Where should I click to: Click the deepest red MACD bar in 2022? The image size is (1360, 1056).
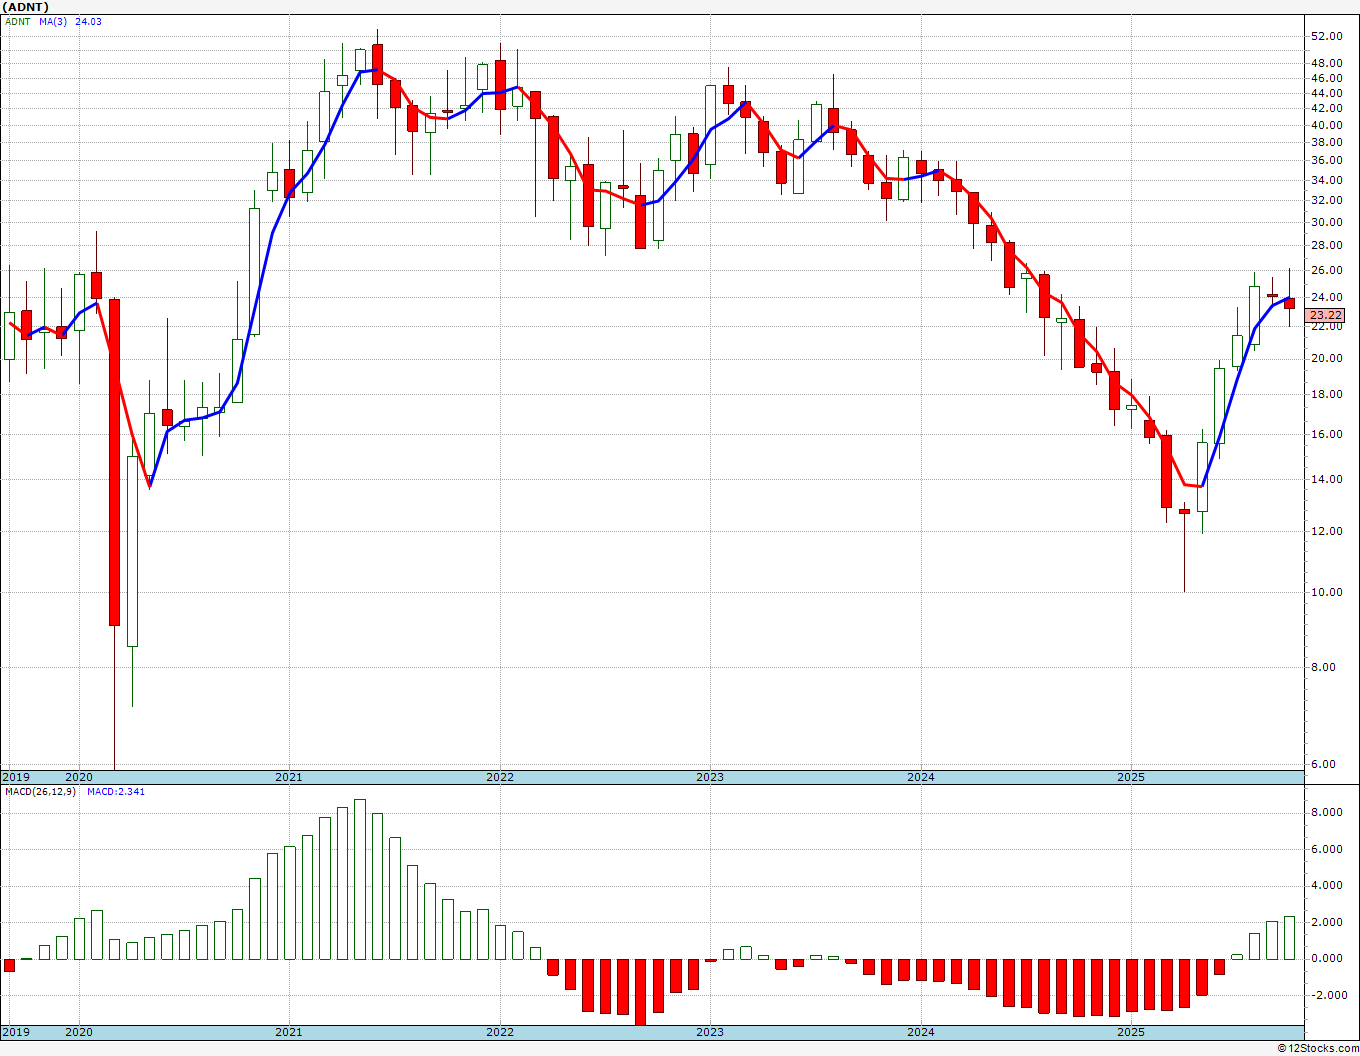coord(640,992)
